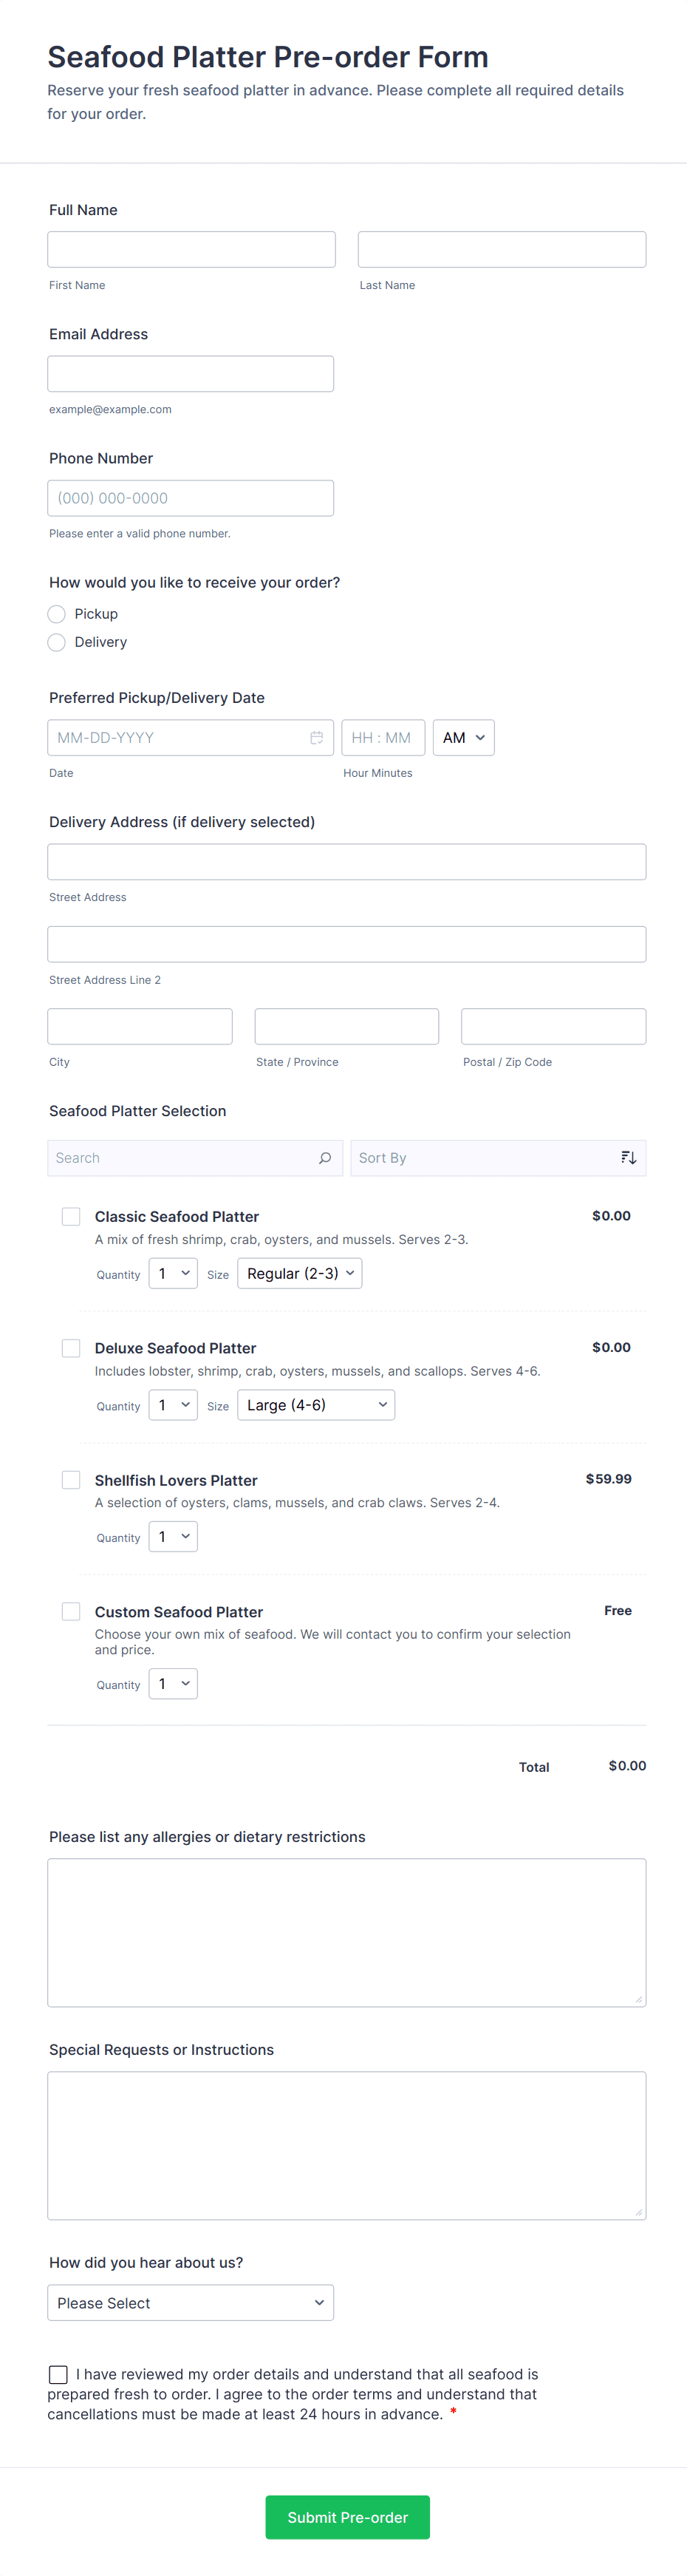Open Classic platter Size dropdown
This screenshot has height=2576, width=687.
(x=299, y=1274)
